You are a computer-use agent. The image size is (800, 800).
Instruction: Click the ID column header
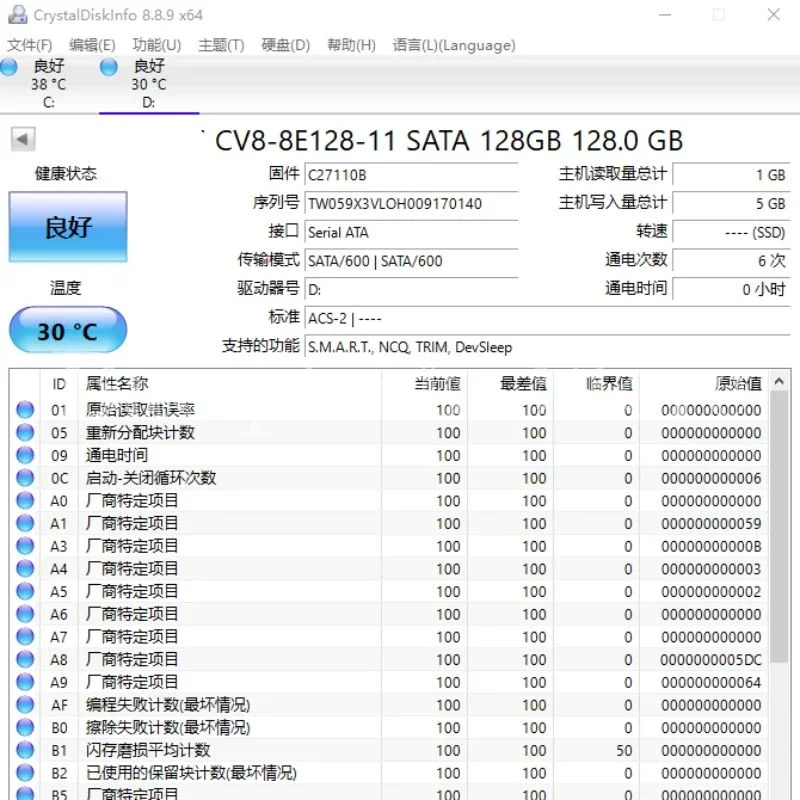[59, 384]
